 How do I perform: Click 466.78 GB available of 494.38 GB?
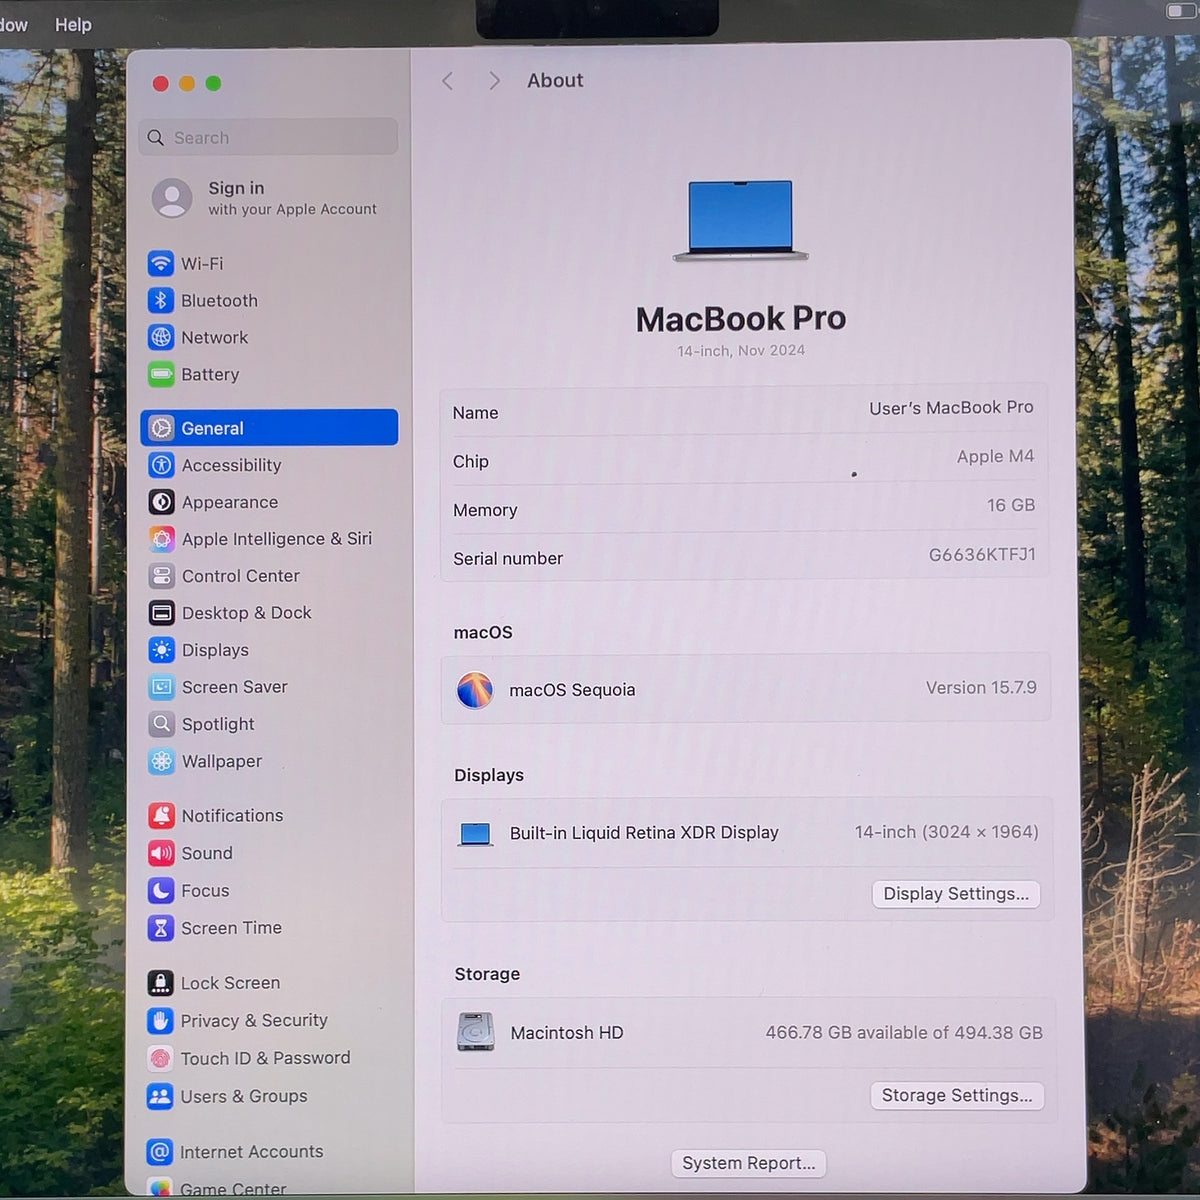pos(904,1033)
